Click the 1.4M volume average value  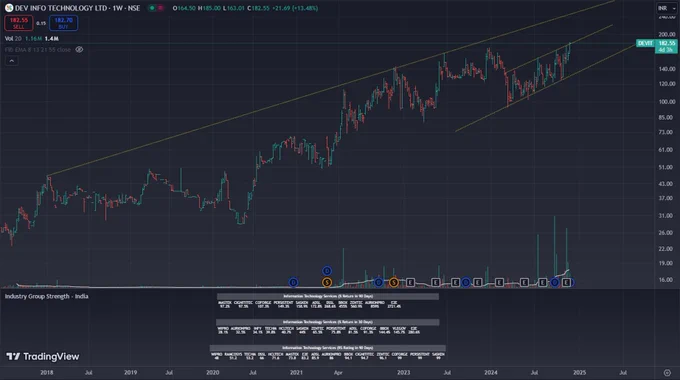[52, 39]
